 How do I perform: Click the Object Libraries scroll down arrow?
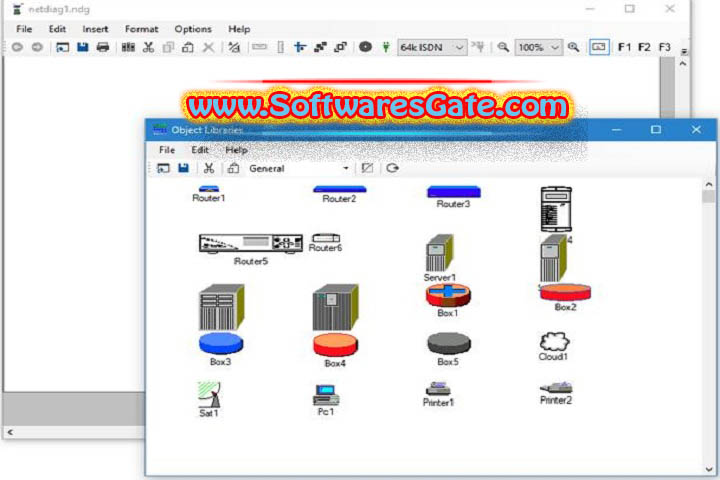point(709,469)
